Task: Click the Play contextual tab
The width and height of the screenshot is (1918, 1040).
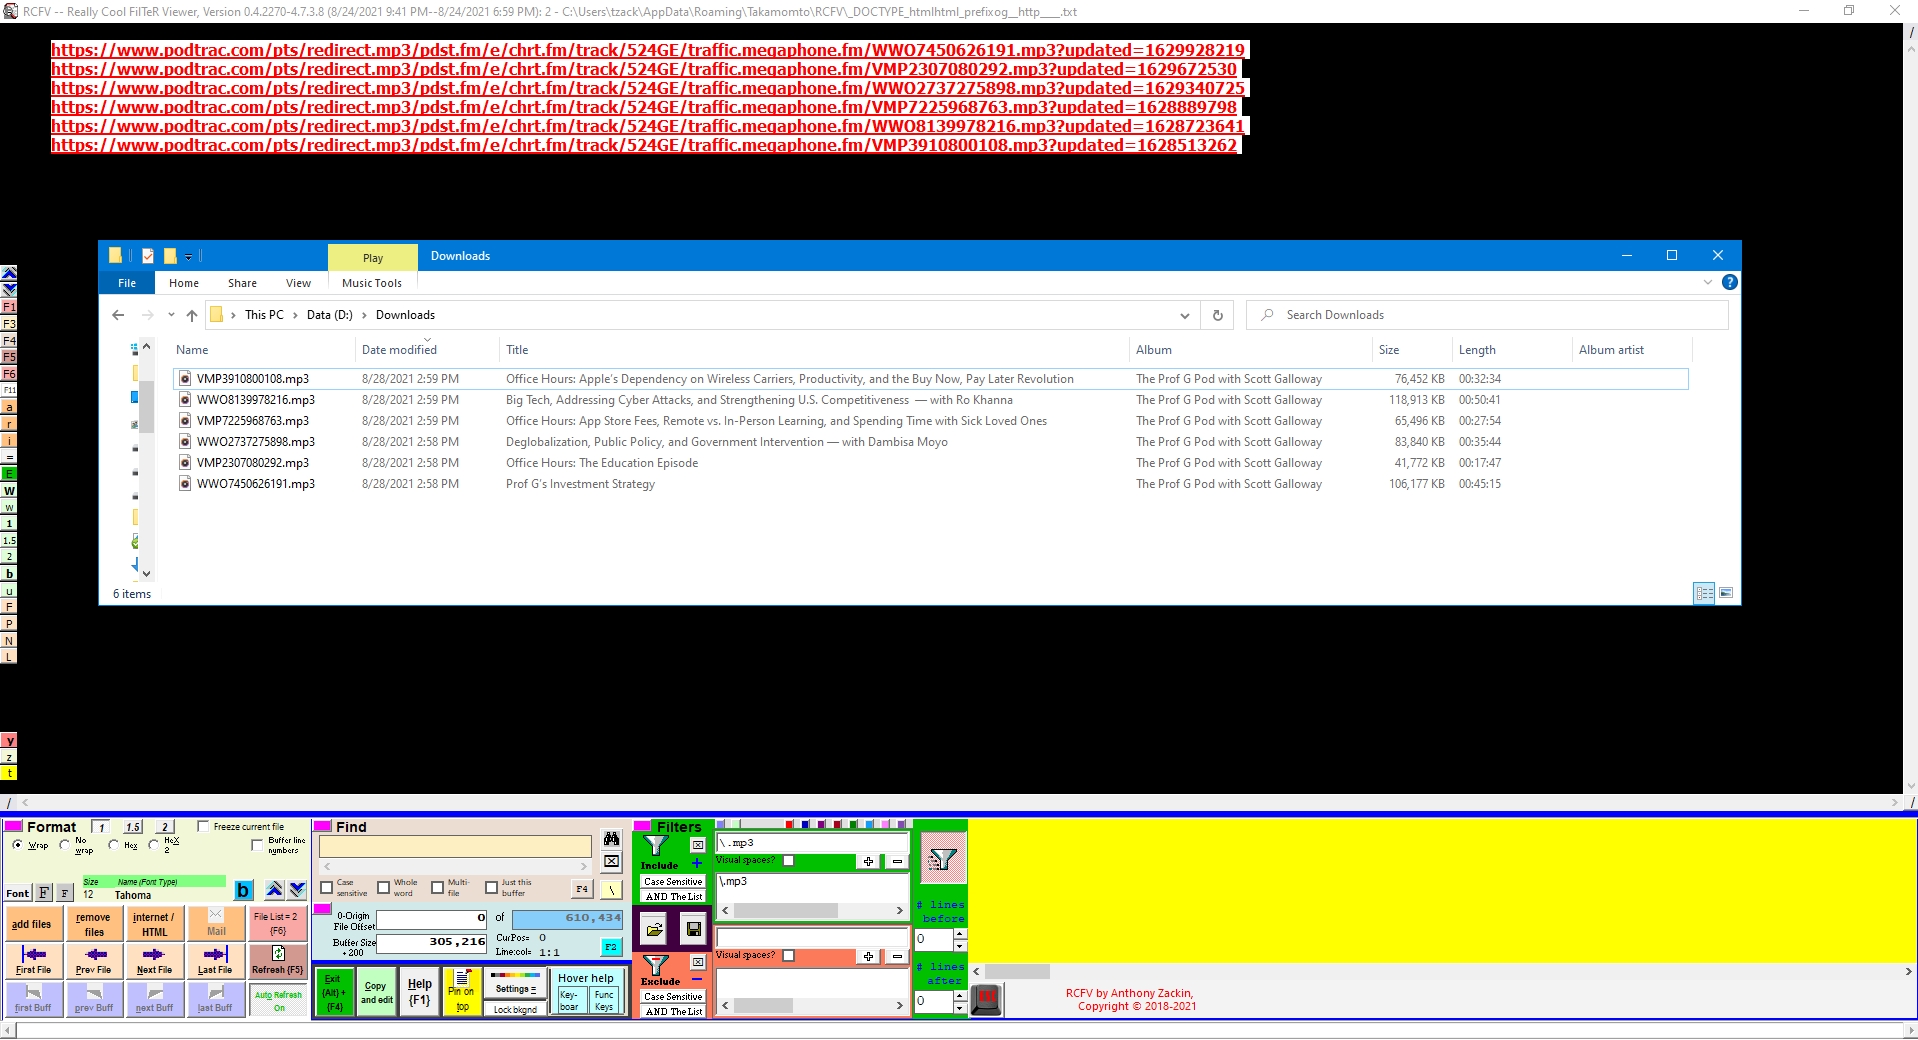Action: pyautogui.click(x=373, y=258)
